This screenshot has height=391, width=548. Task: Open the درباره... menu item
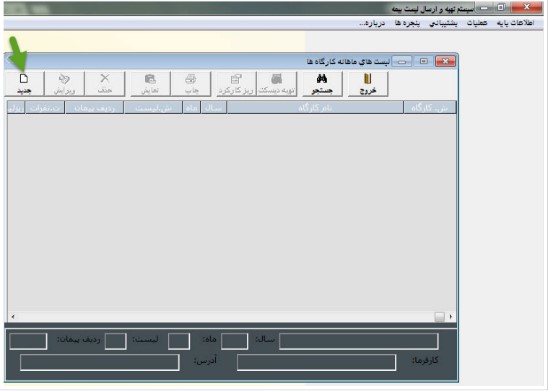click(372, 23)
